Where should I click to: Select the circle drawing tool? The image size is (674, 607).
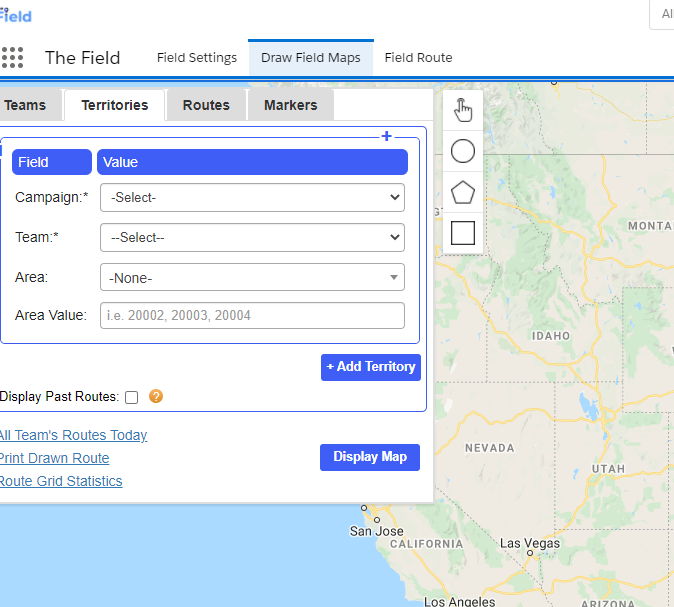pyautogui.click(x=463, y=151)
